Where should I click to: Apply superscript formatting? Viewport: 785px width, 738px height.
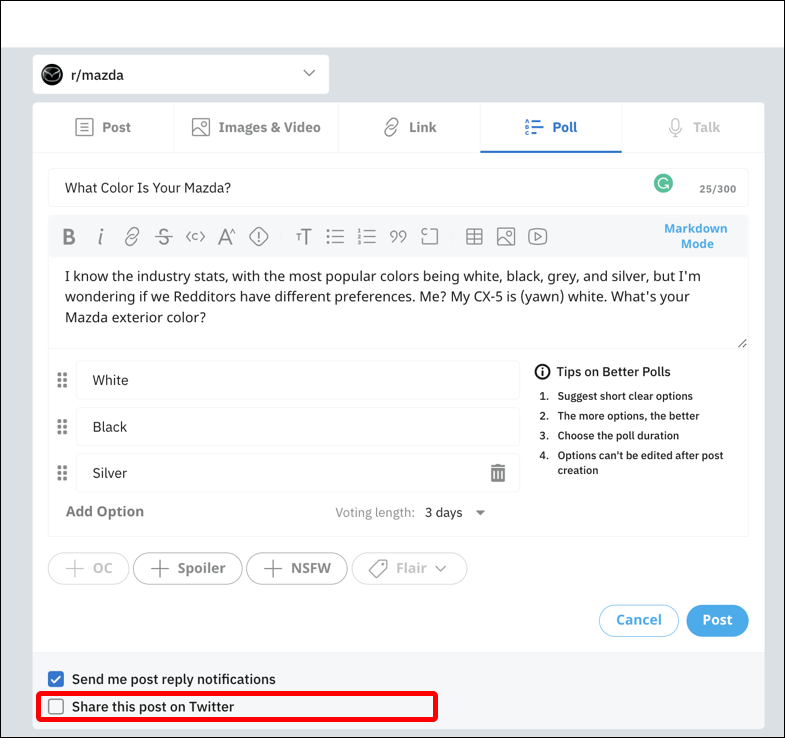pyautogui.click(x=227, y=236)
